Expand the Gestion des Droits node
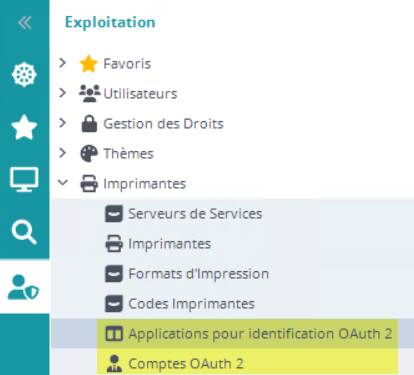Screen dimensions: 414x375 [x=62, y=123]
